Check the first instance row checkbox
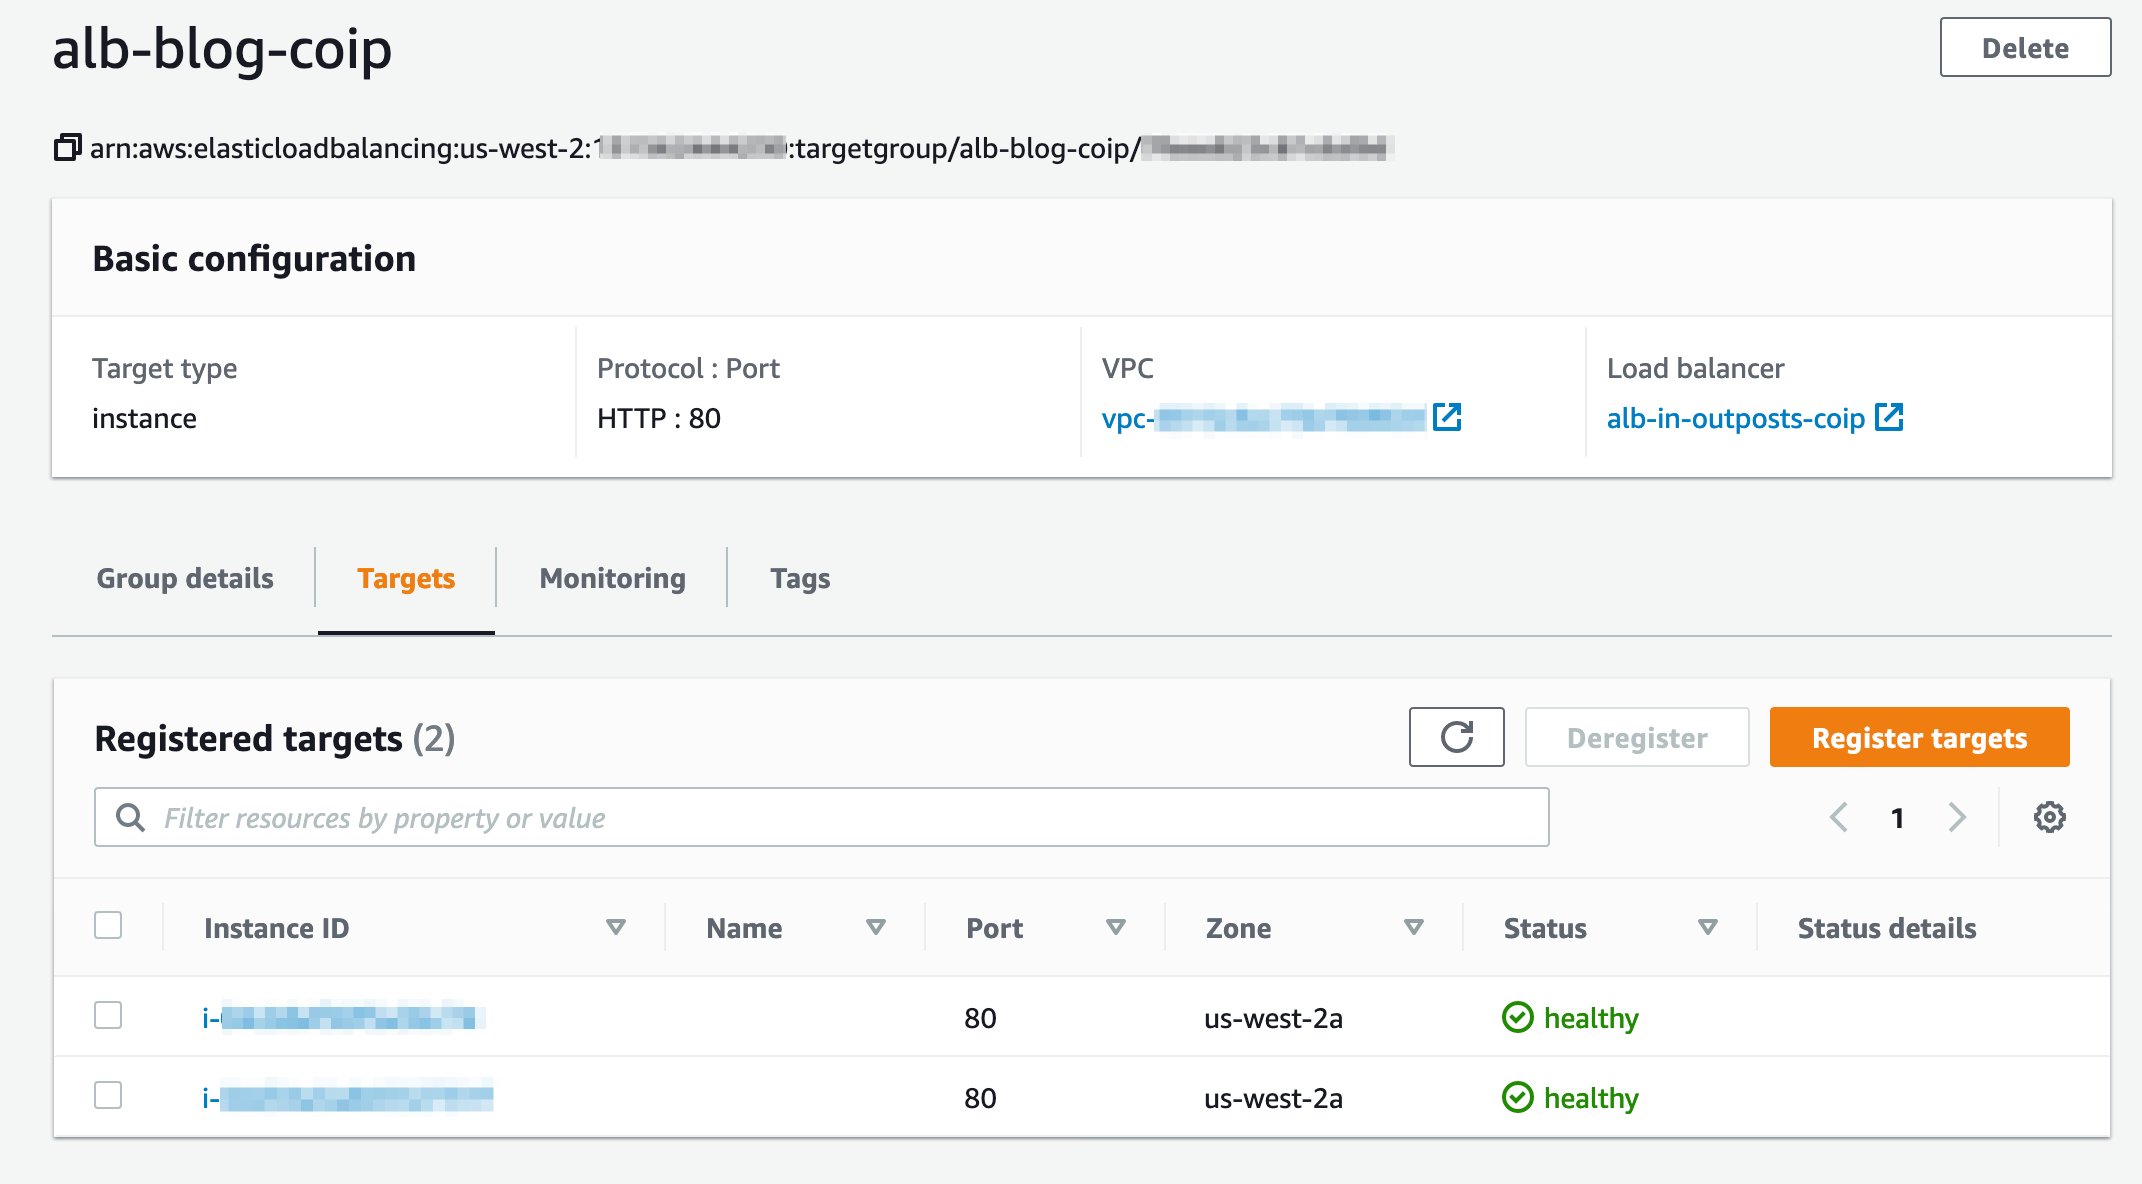Image resolution: width=2142 pixels, height=1184 pixels. (x=108, y=1015)
